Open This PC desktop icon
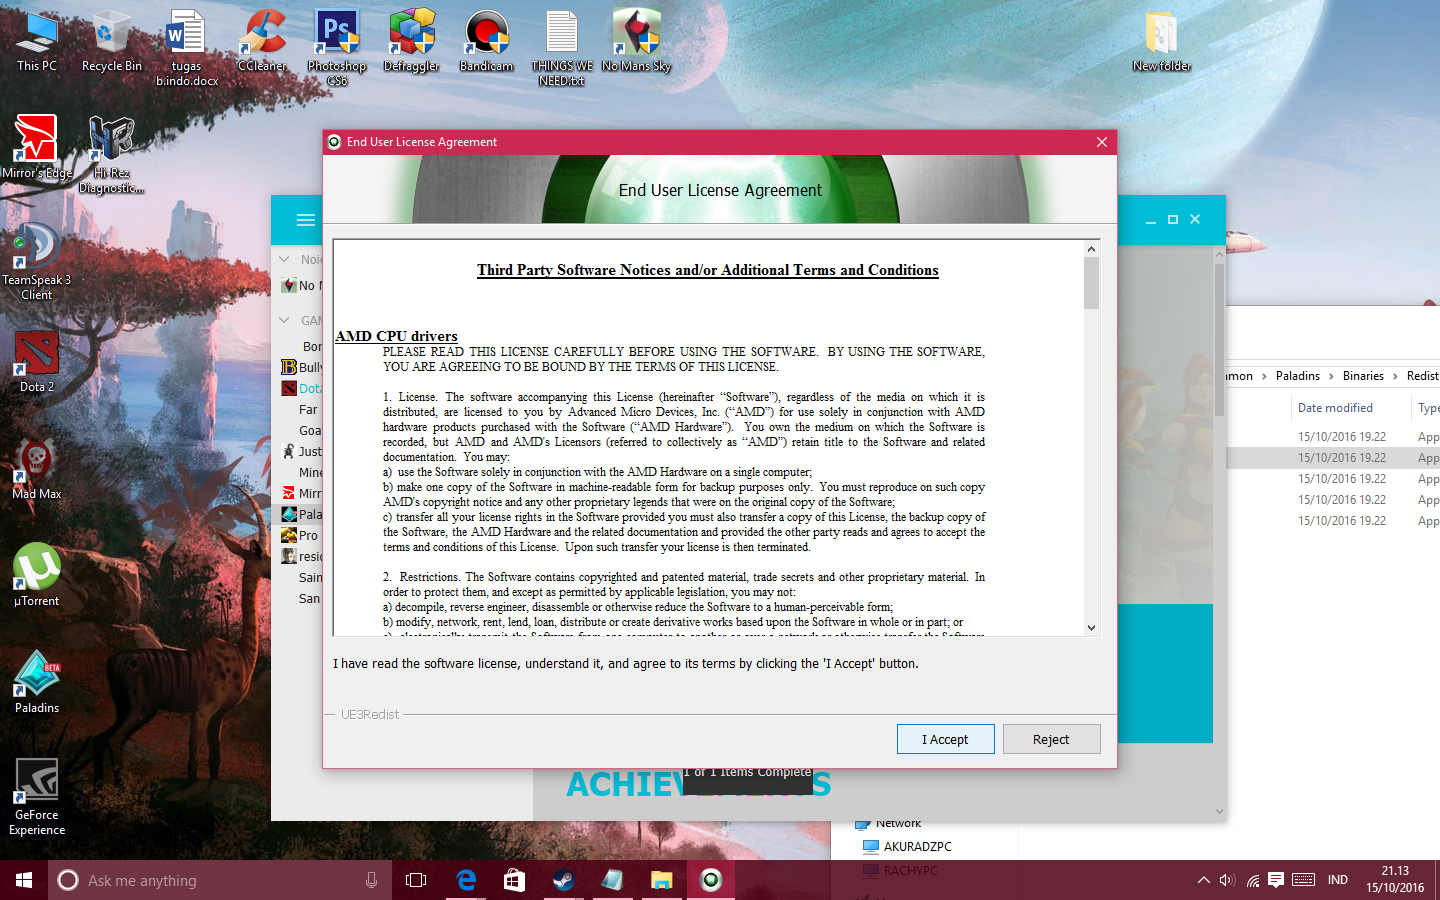The height and width of the screenshot is (900, 1440). click(x=37, y=41)
